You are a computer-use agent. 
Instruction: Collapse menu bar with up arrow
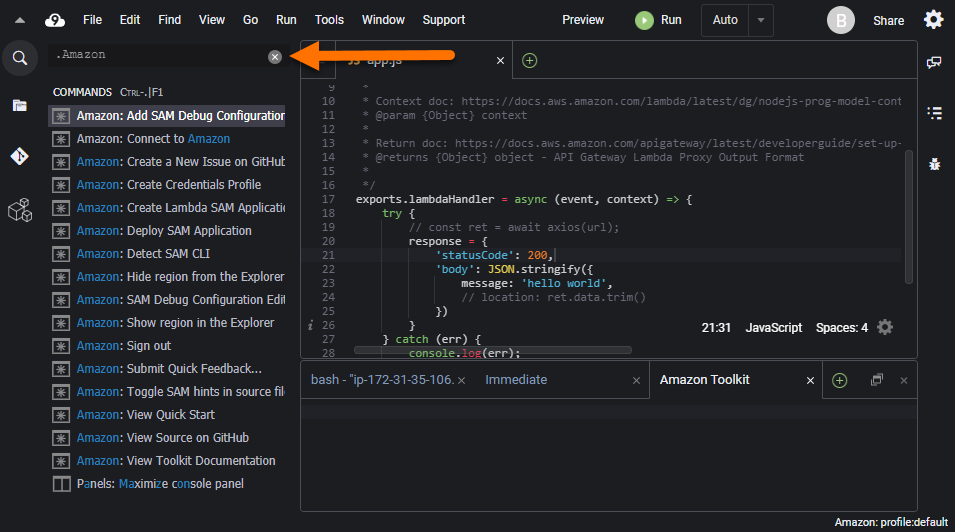coord(20,20)
